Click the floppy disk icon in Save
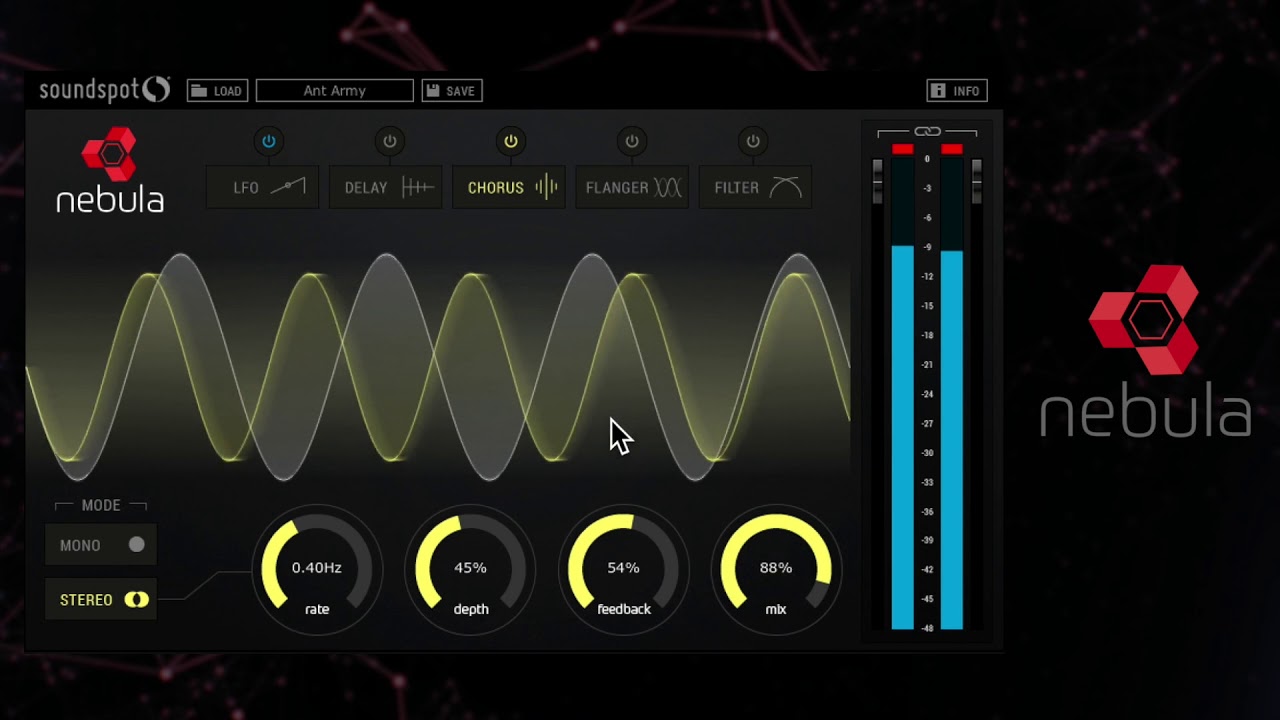 433,91
